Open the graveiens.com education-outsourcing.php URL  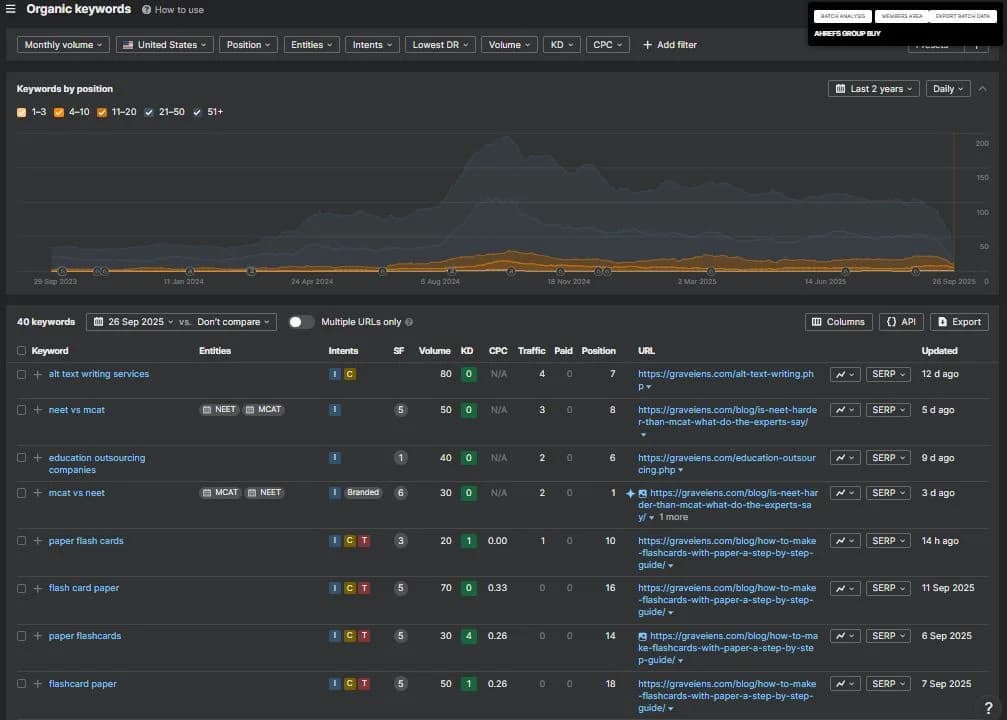point(726,464)
